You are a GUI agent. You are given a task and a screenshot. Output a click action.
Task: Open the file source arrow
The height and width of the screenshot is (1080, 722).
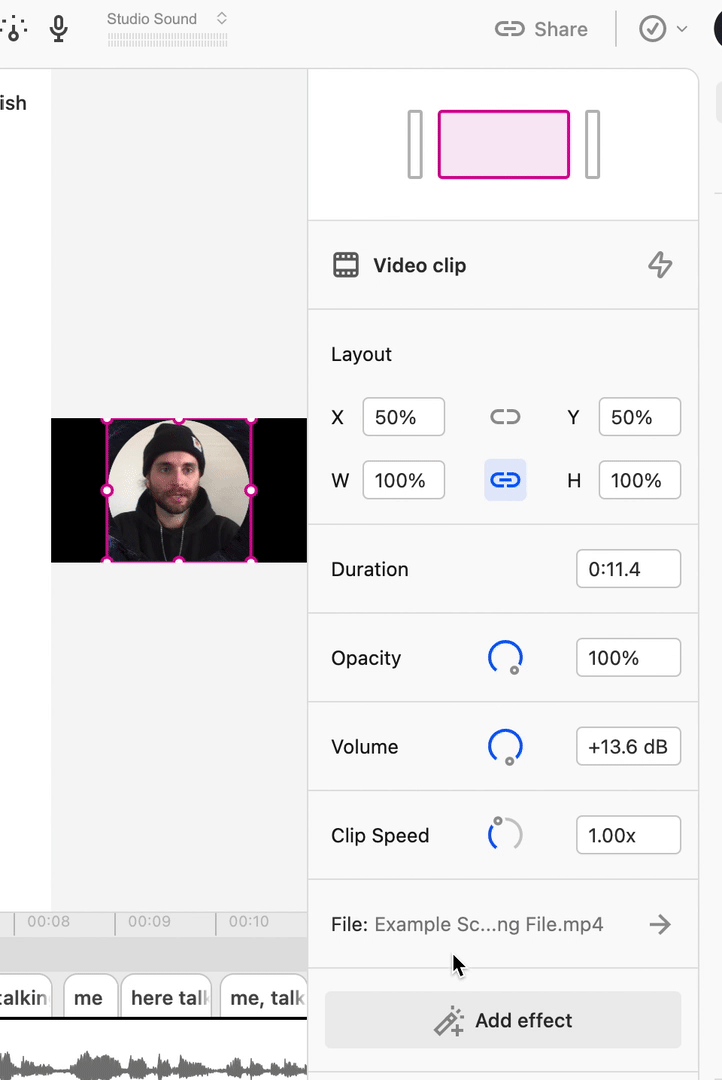coord(660,924)
